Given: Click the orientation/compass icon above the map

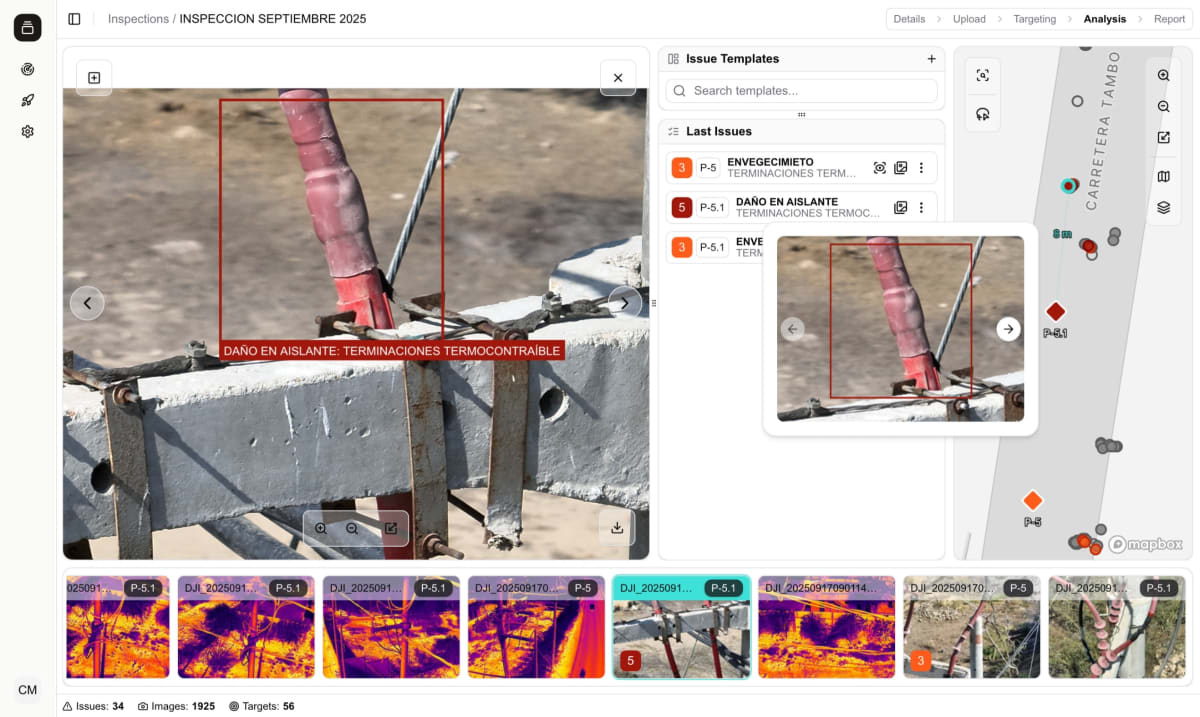Looking at the screenshot, I should [983, 113].
